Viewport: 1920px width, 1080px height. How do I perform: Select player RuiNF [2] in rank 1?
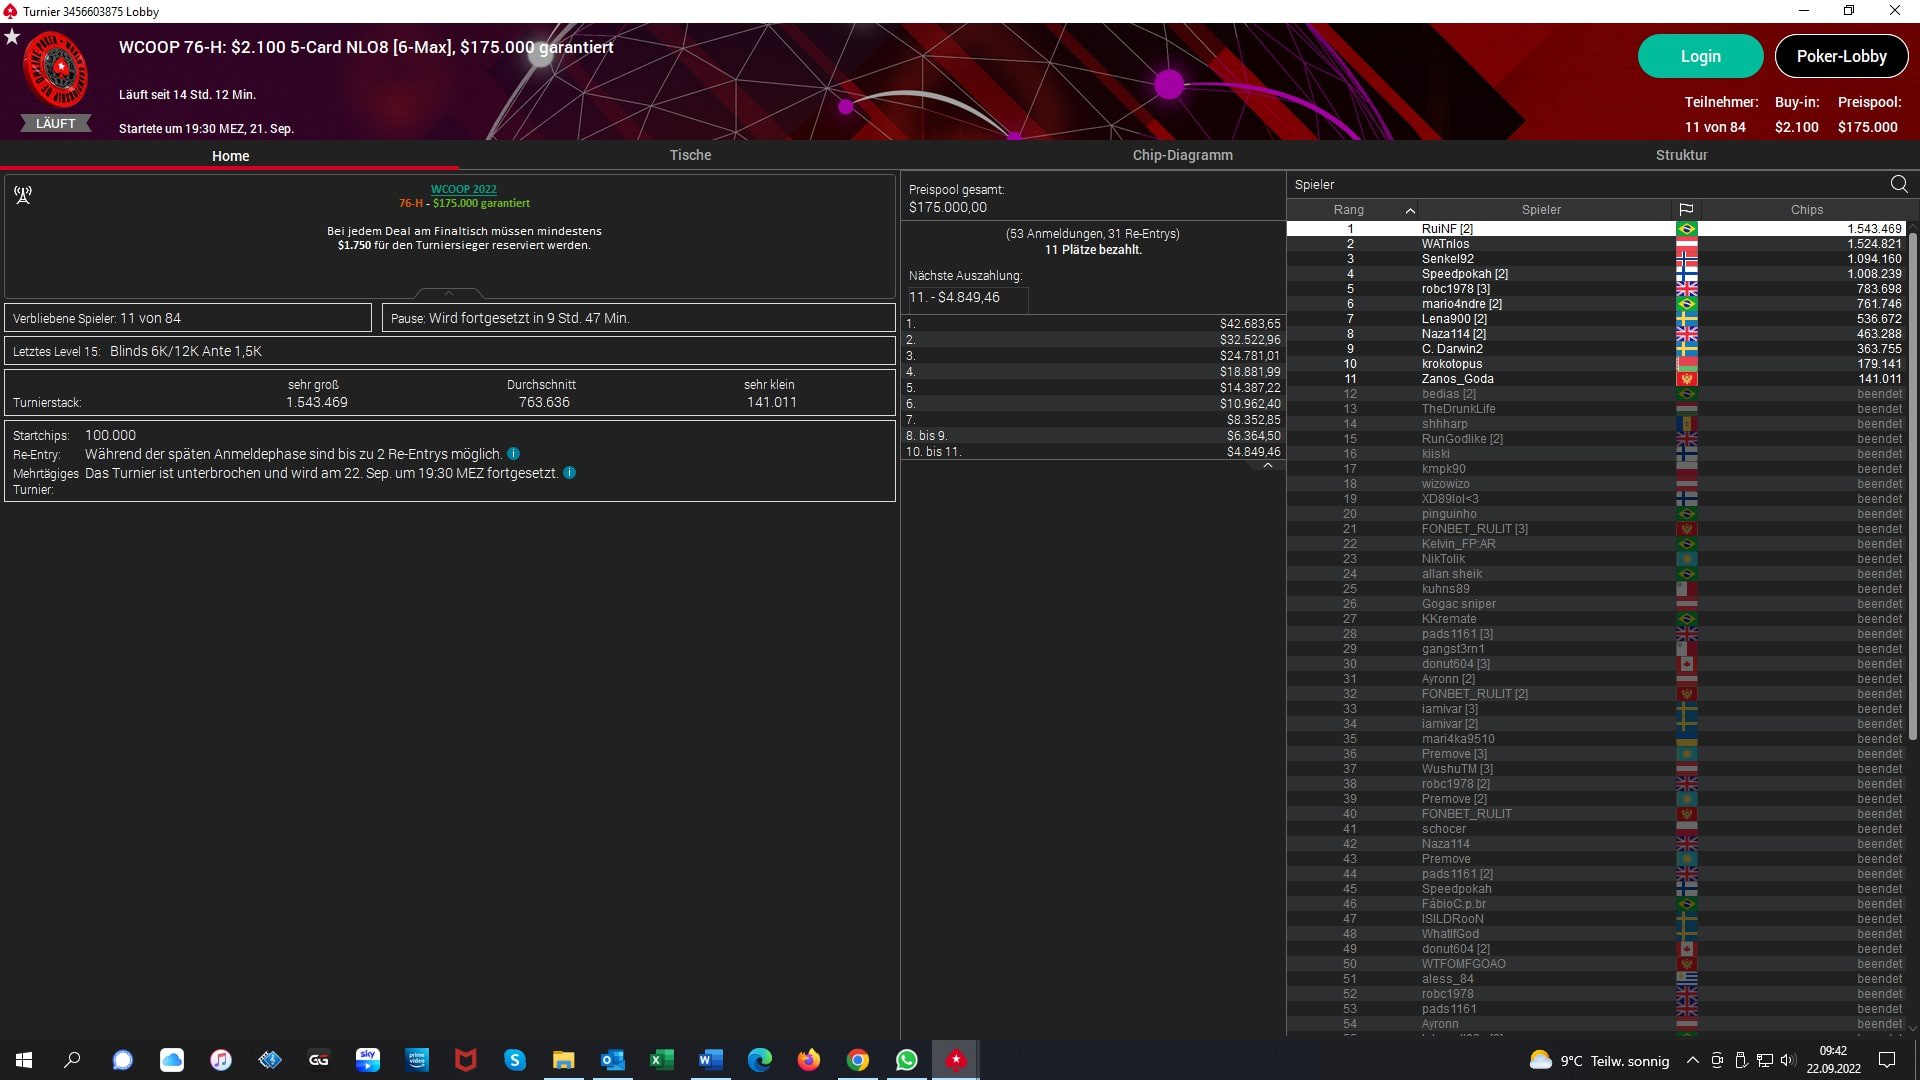(x=1595, y=228)
